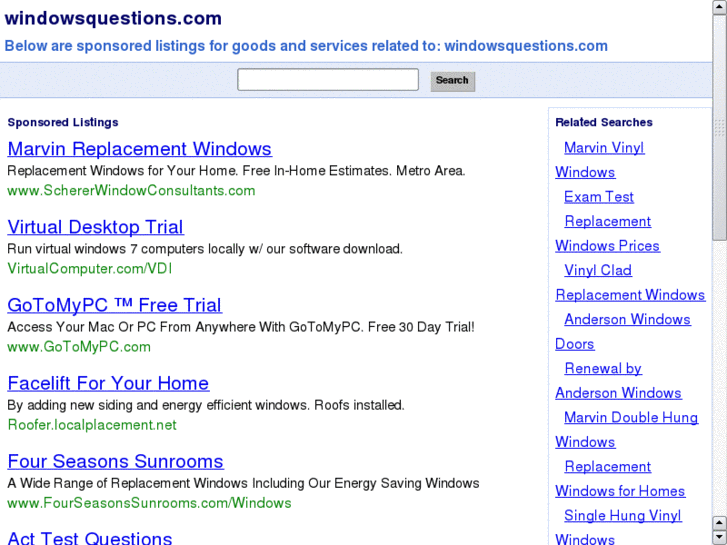Visit www.GoToMyPC.com green URL
Screen dimensions: 727x545
79,347
